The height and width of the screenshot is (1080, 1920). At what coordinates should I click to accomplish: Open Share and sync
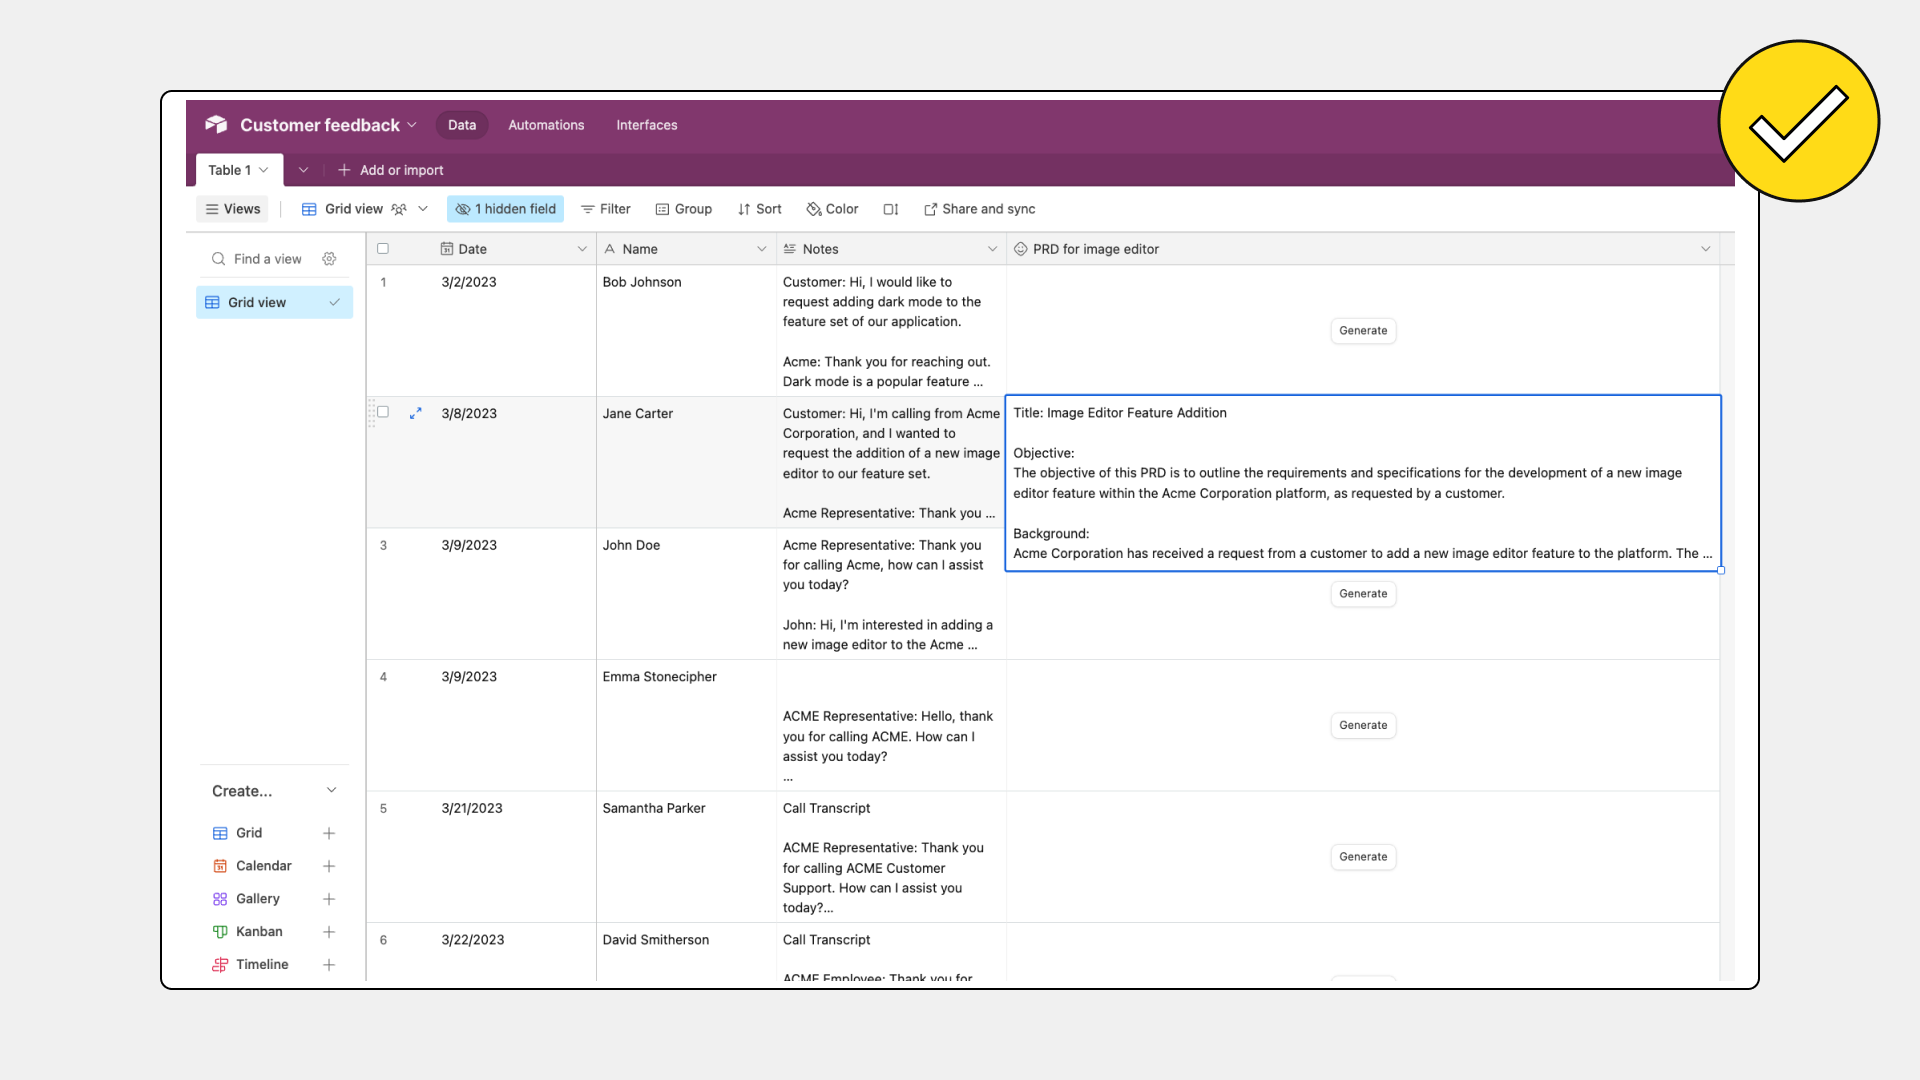[x=979, y=209]
